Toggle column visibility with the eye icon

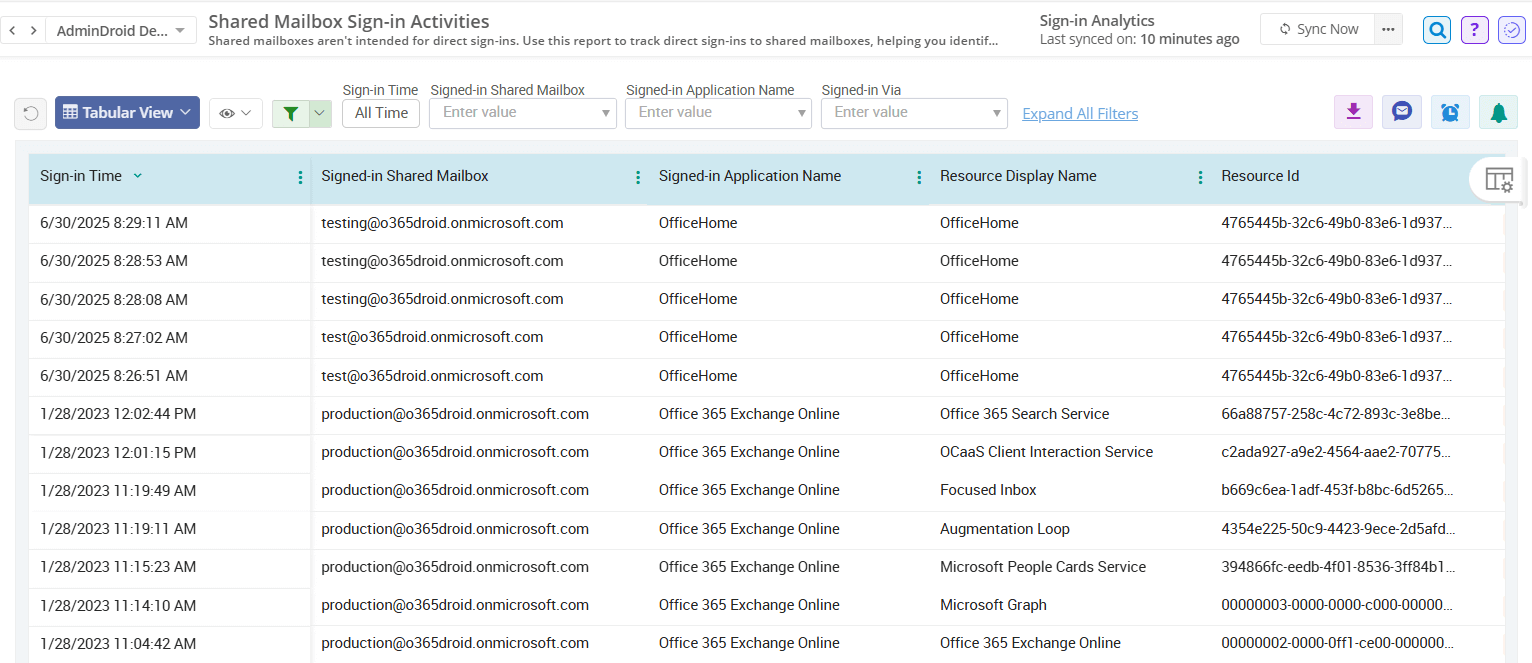tap(228, 112)
